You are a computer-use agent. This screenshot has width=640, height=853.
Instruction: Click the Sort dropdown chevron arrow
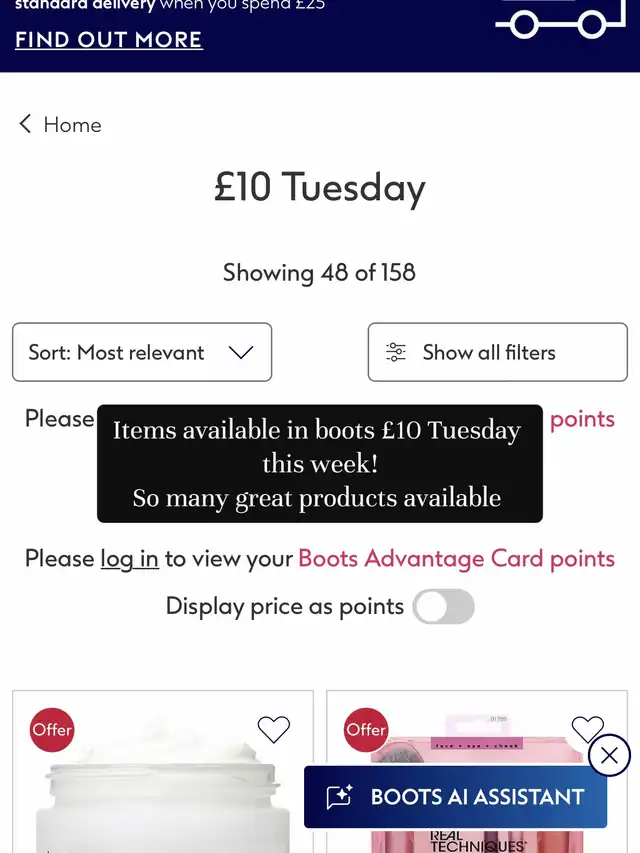pos(241,352)
